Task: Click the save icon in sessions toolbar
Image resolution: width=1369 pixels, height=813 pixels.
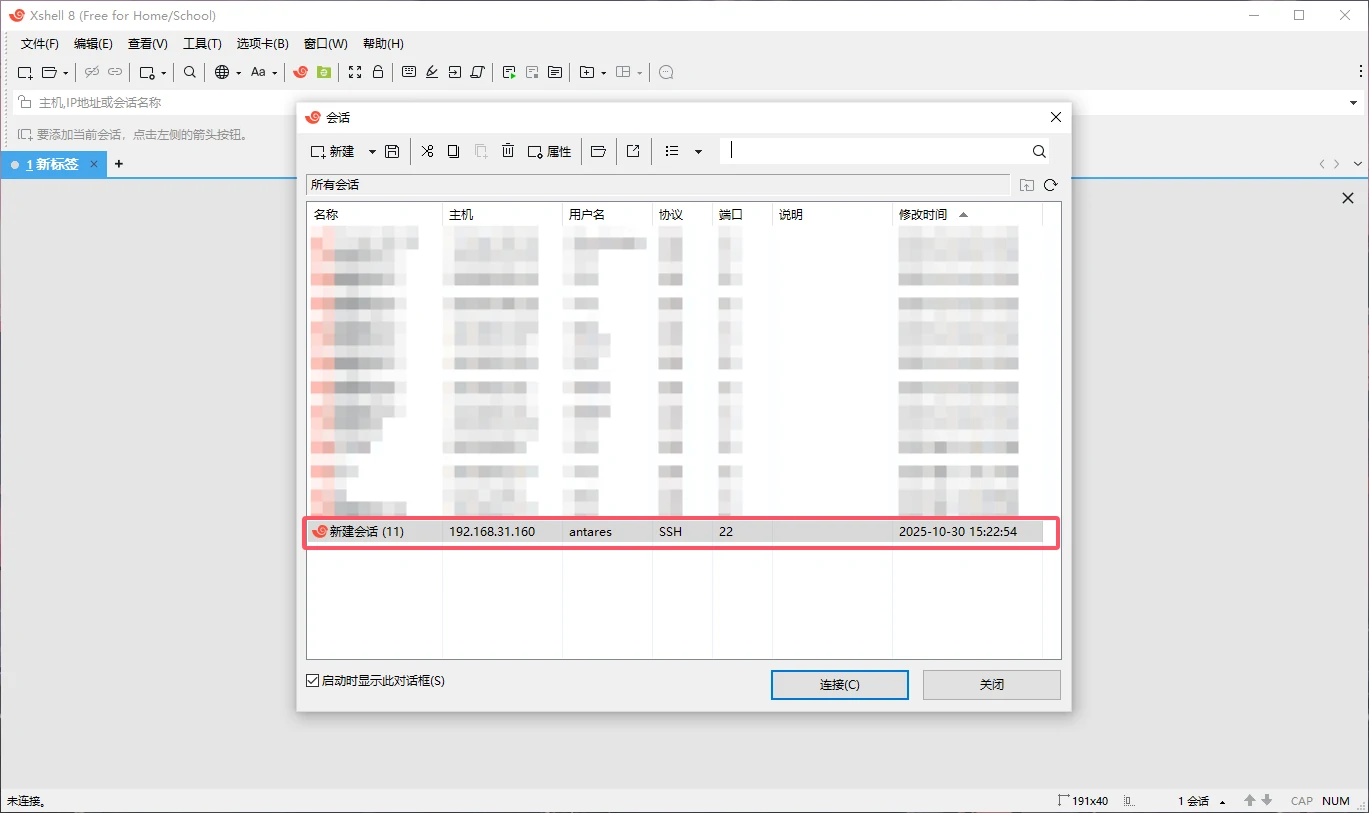Action: coord(392,151)
